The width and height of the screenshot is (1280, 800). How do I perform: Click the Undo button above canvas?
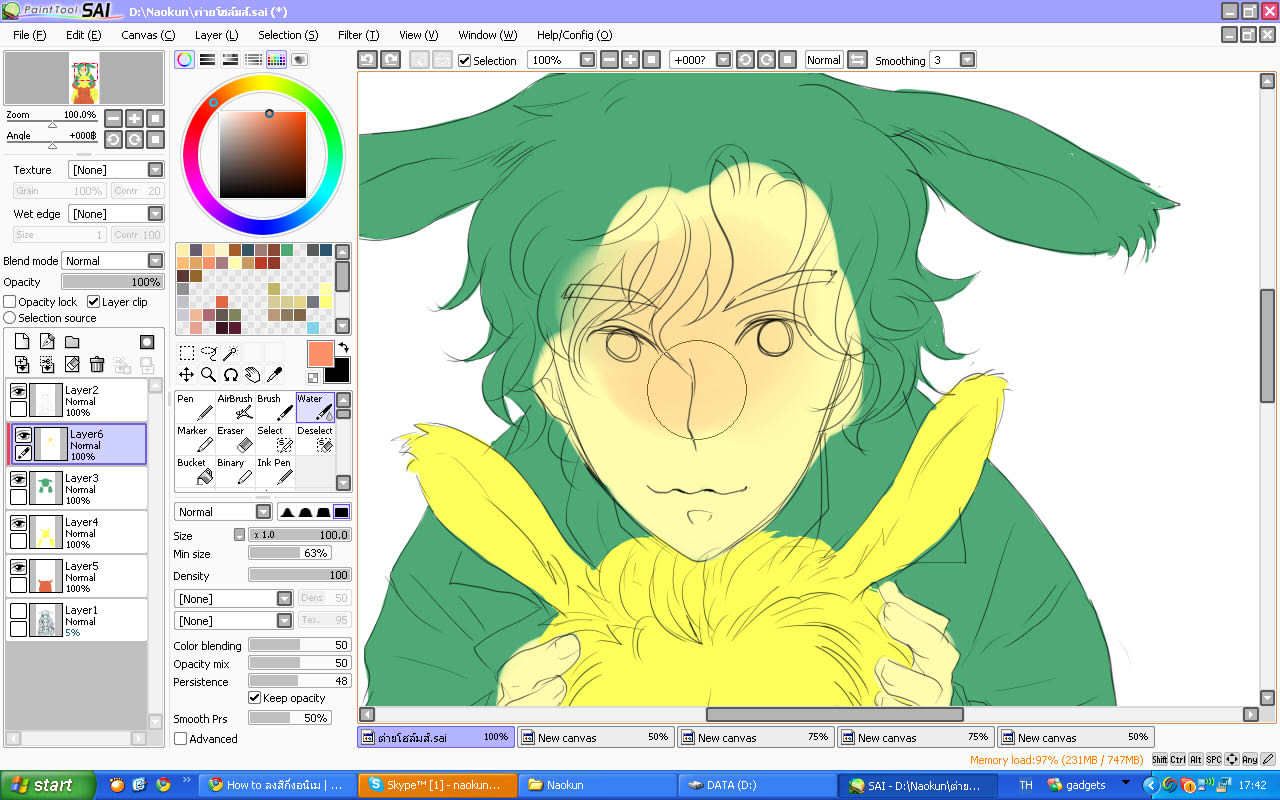[x=368, y=60]
